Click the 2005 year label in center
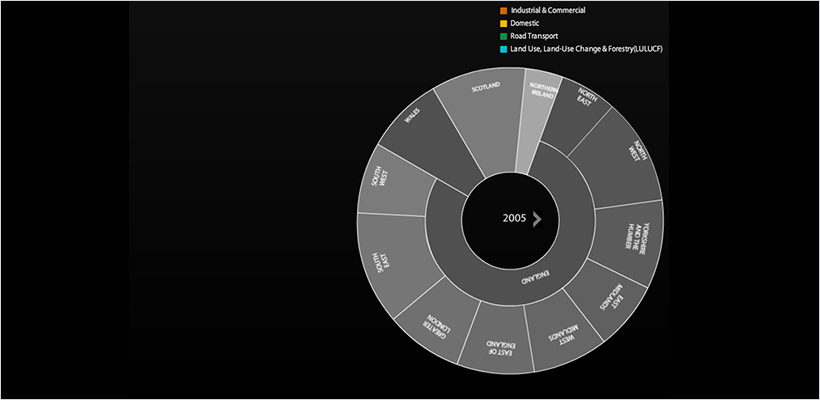Image resolution: width=820 pixels, height=400 pixels. pyautogui.click(x=514, y=219)
